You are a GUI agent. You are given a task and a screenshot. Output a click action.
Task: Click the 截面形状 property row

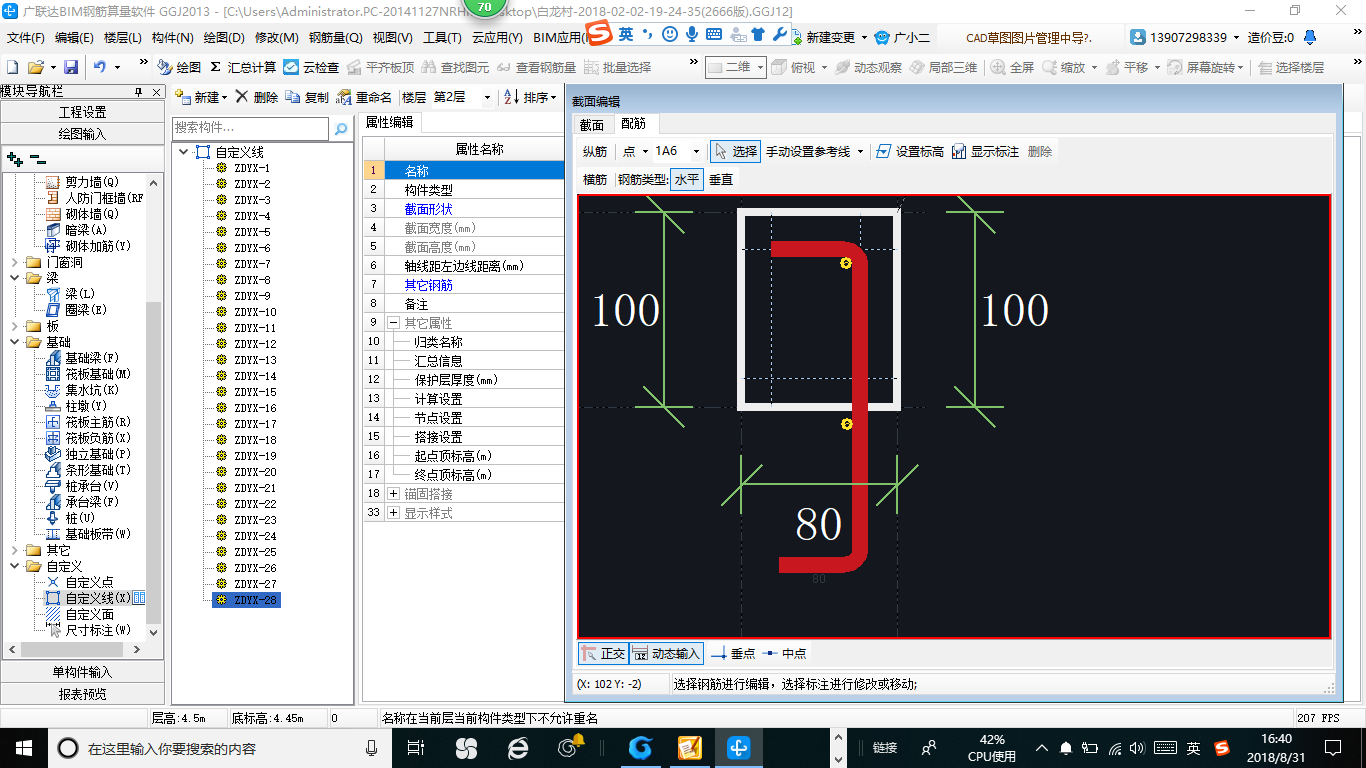[462, 209]
